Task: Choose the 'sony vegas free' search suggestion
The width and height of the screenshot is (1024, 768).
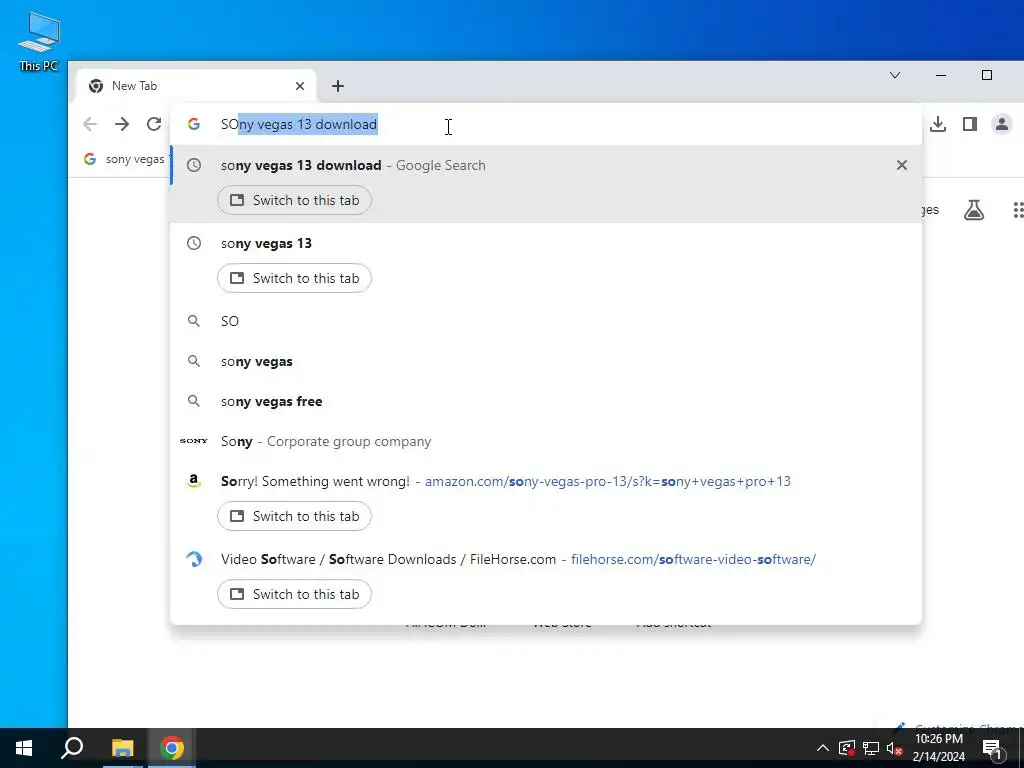Action: coord(545,402)
